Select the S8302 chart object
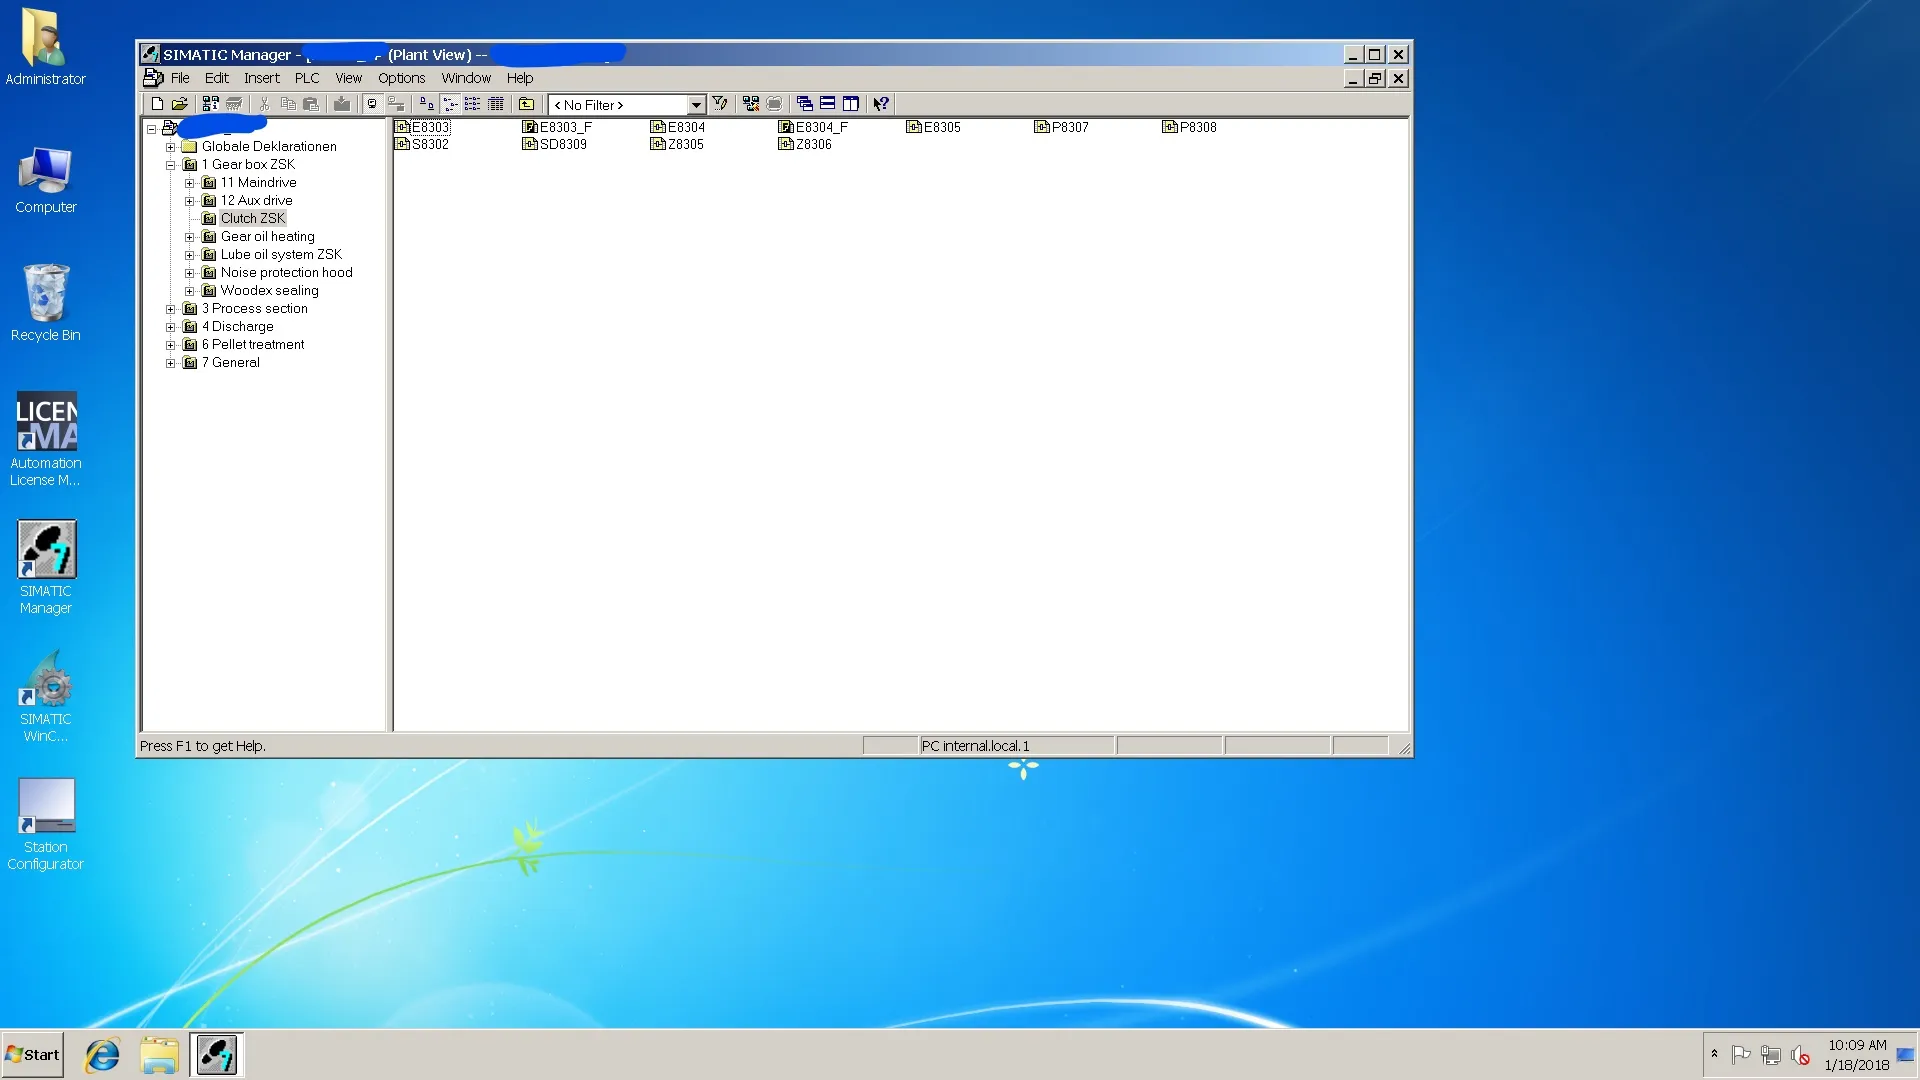 pyautogui.click(x=422, y=144)
